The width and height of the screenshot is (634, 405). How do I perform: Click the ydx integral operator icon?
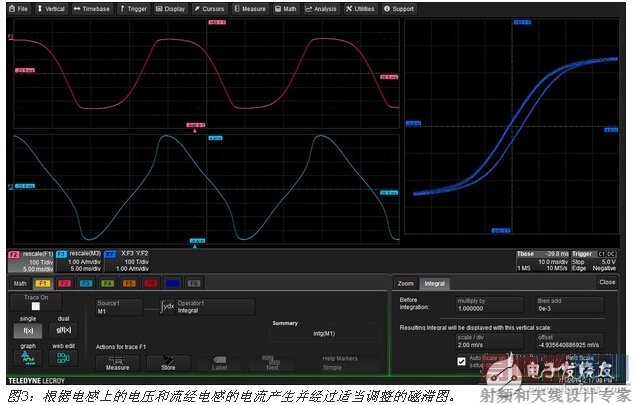(167, 307)
